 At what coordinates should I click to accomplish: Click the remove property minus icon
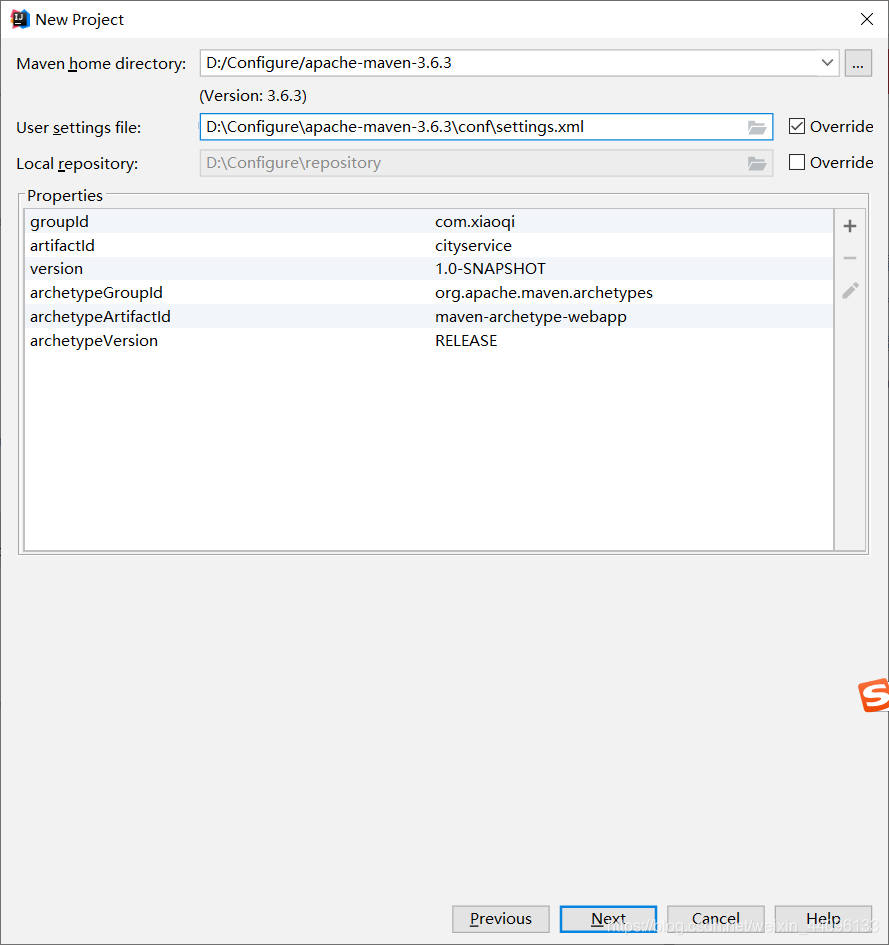point(850,258)
